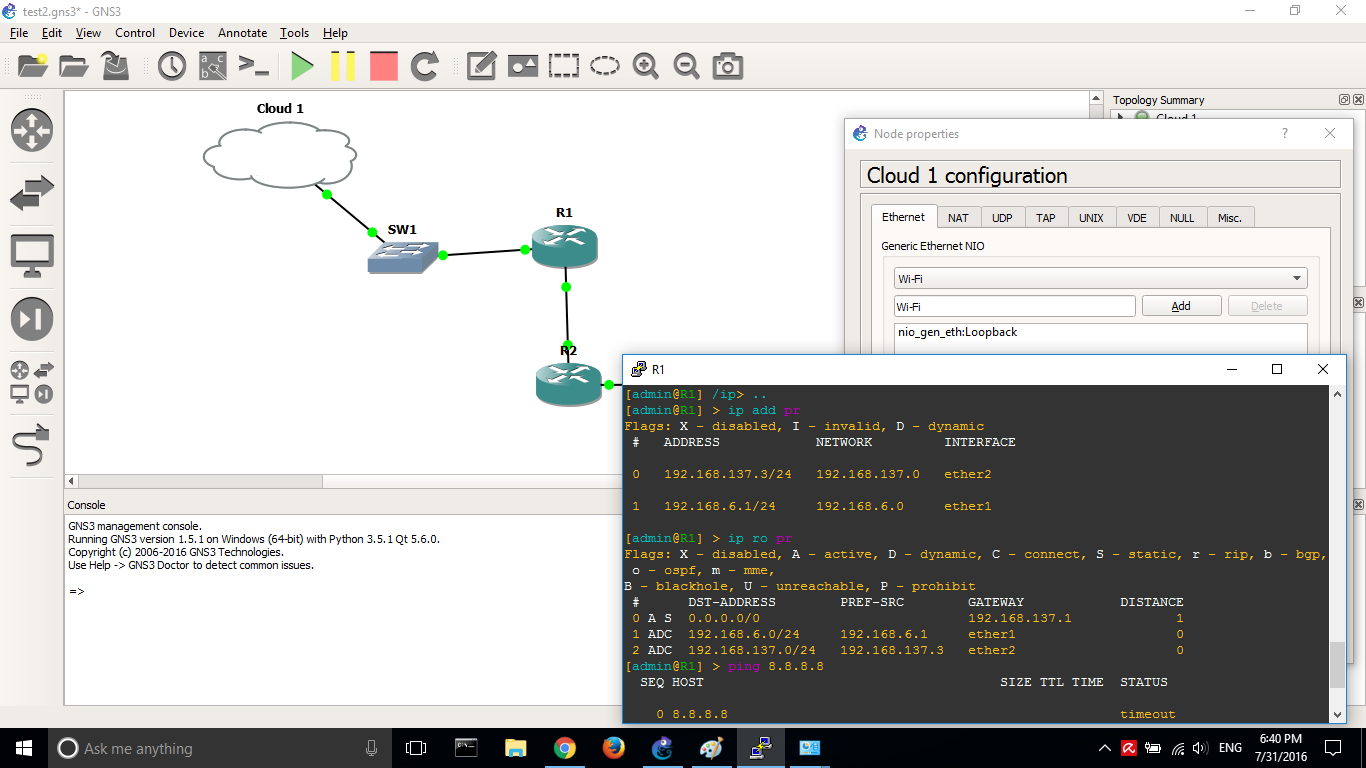Click the Add button in Cloud configuration
Screen dimensions: 1366x768
pyautogui.click(x=1181, y=306)
